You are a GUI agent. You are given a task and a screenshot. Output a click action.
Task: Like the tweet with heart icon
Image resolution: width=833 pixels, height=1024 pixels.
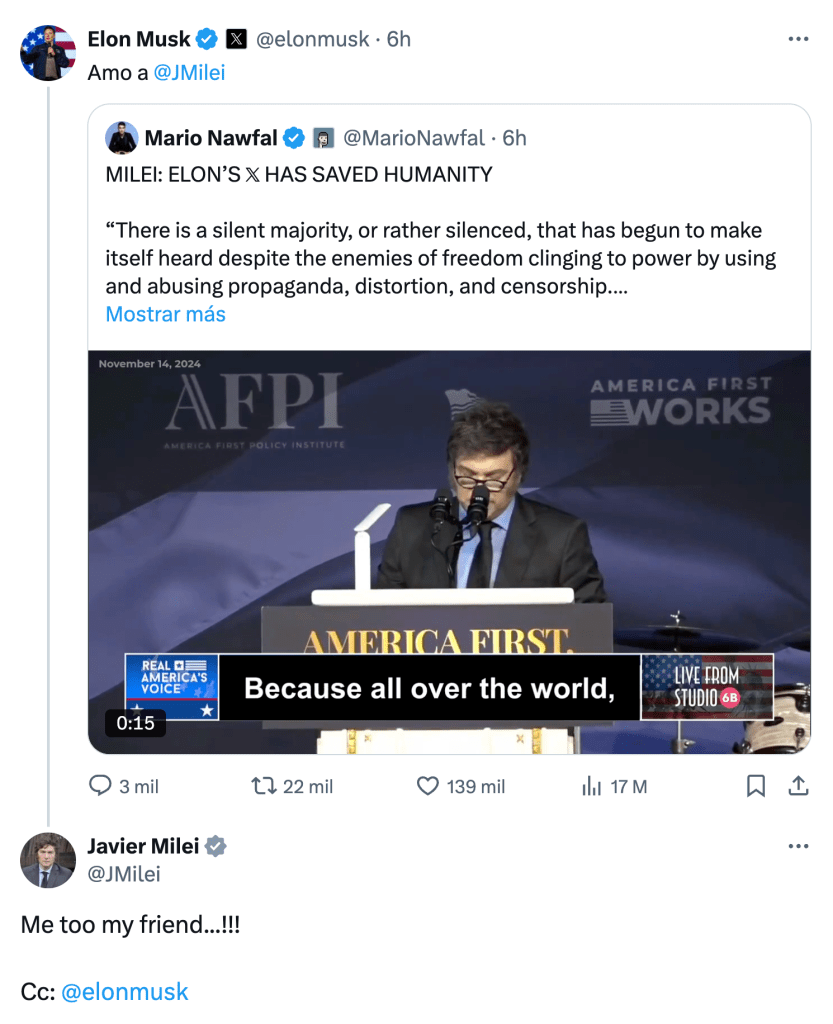pyautogui.click(x=428, y=786)
